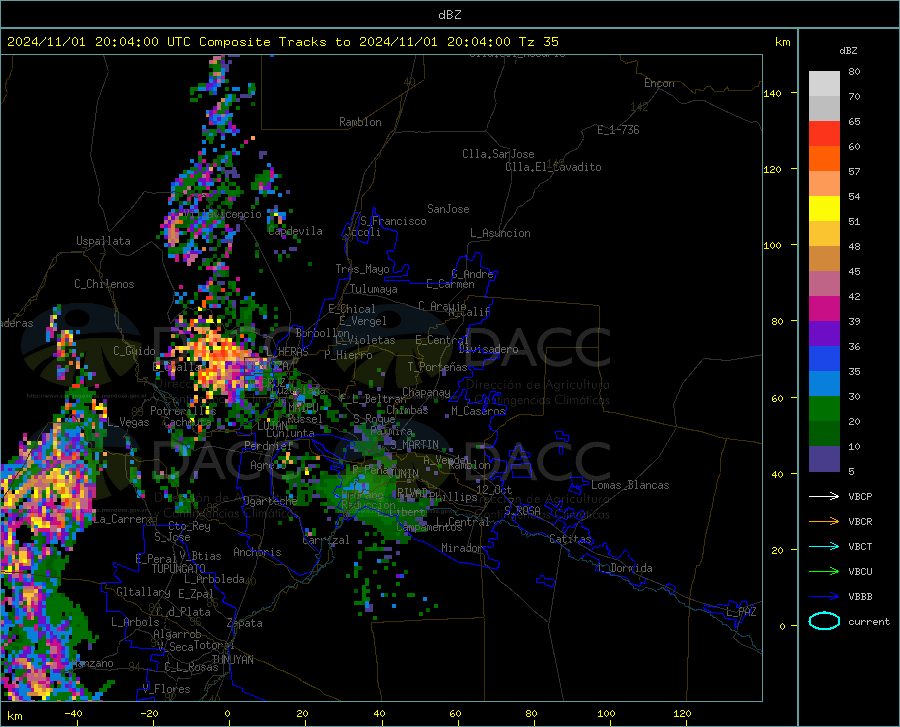Click the 'L_PAZ' map label
The width and height of the screenshot is (900, 727).
[x=741, y=612]
